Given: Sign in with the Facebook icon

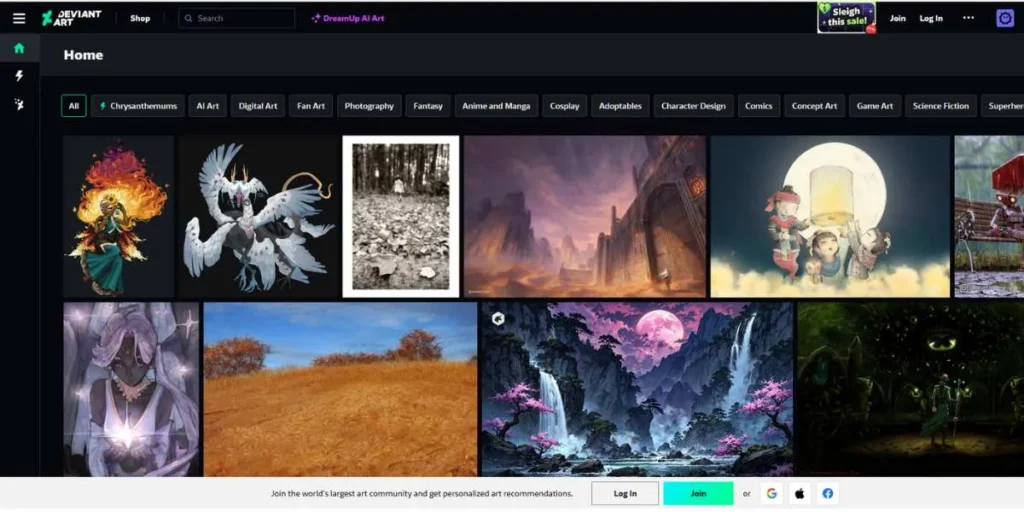Looking at the screenshot, I should coord(828,493).
